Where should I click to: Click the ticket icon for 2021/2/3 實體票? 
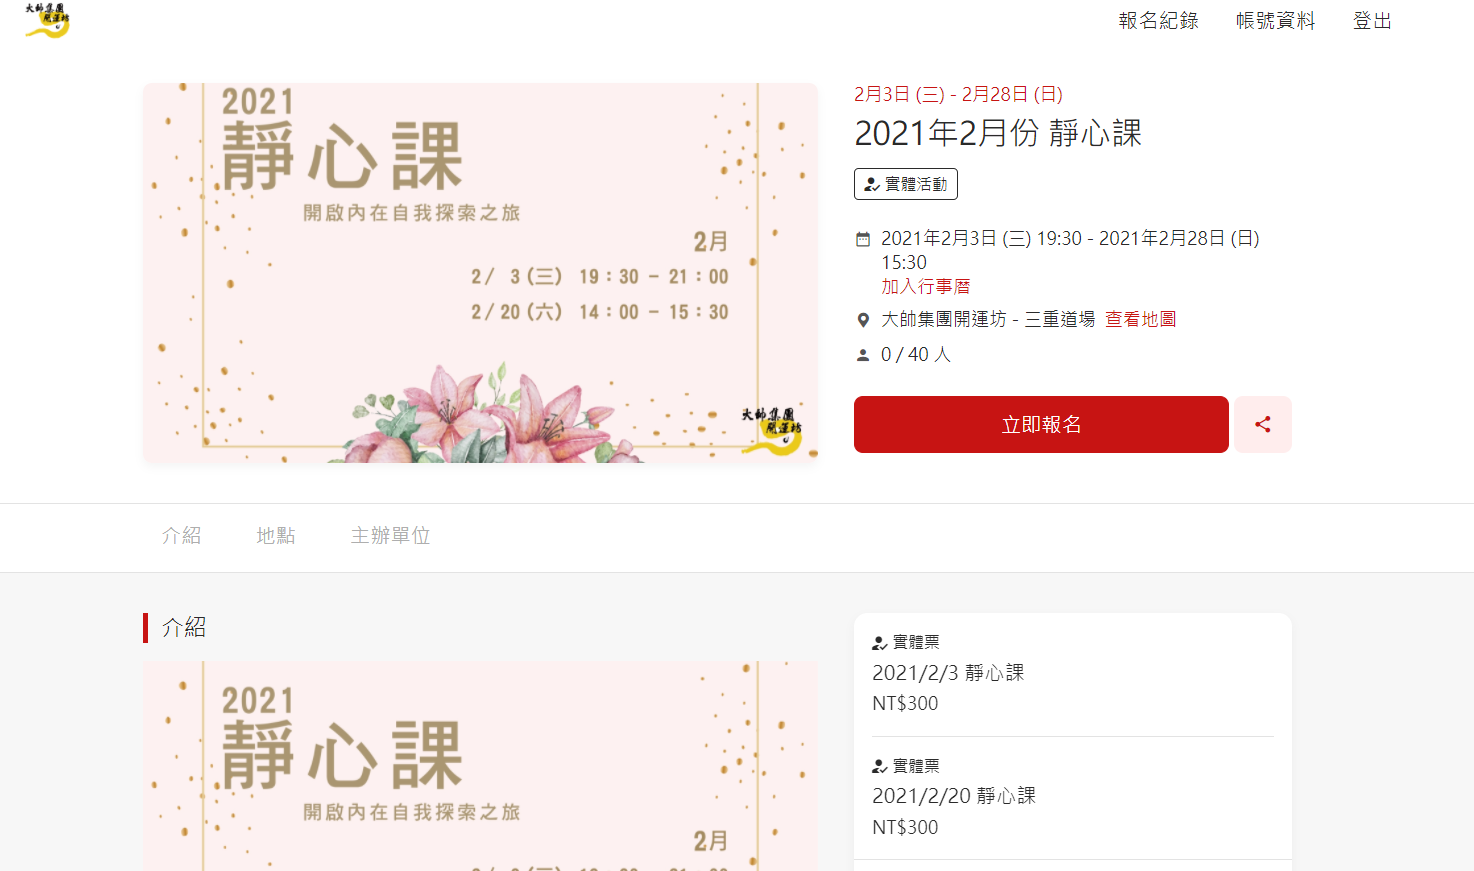pos(880,643)
